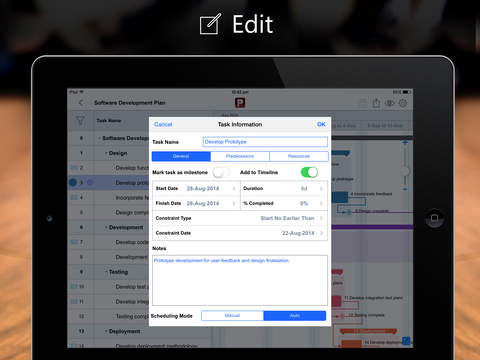This screenshot has height=360, width=480.
Task: Open Constraint Type options chevron
Action: click(322, 218)
